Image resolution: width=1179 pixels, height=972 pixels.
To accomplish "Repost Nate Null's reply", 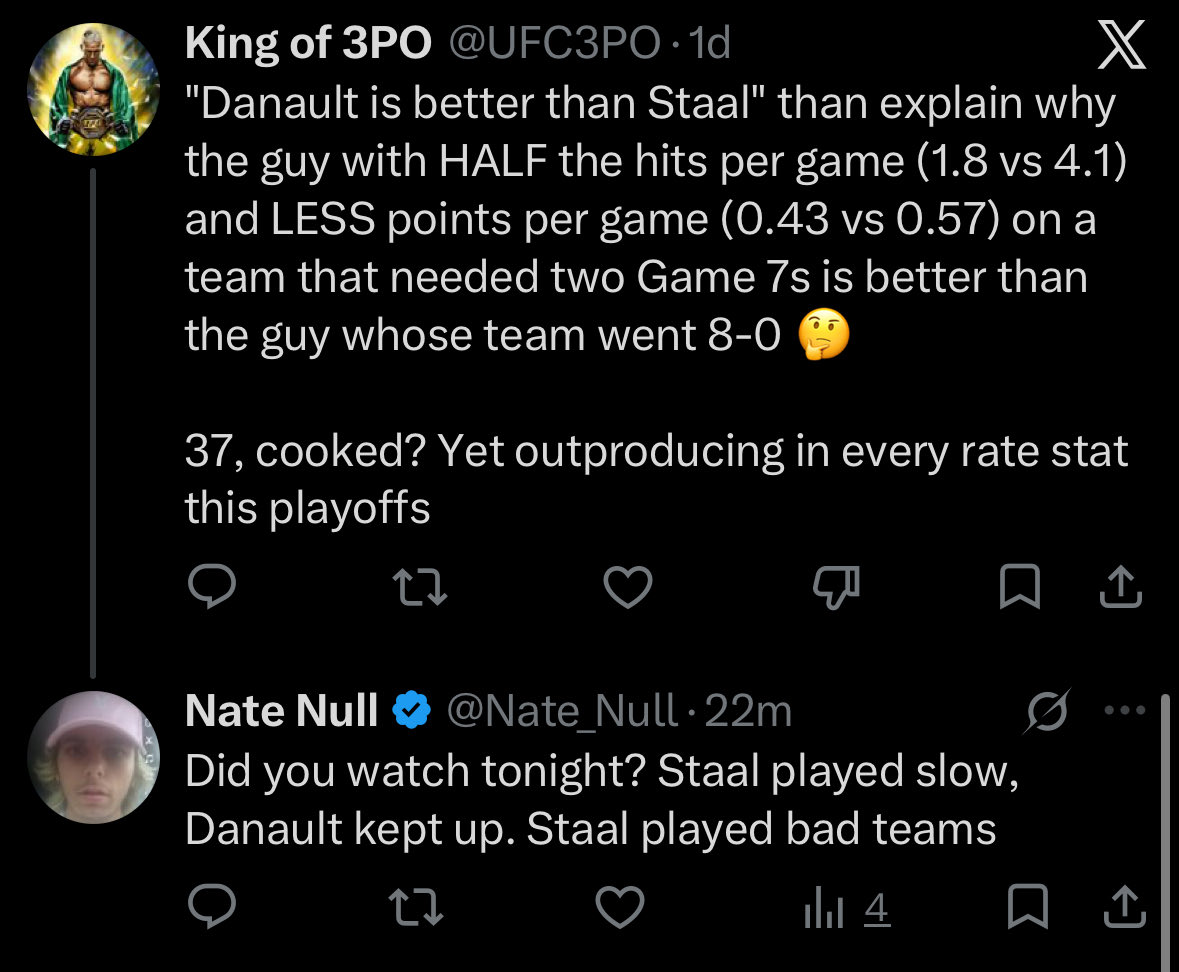I will [416, 907].
